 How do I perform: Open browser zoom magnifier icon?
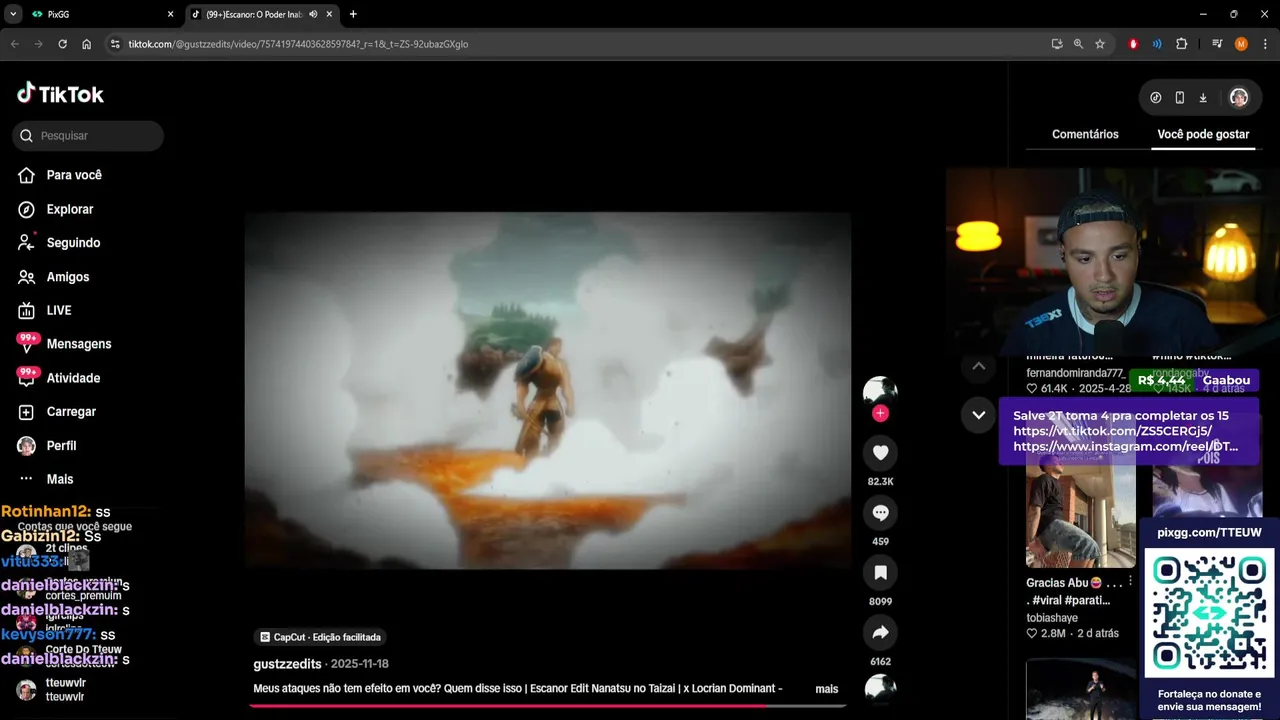tap(1078, 44)
